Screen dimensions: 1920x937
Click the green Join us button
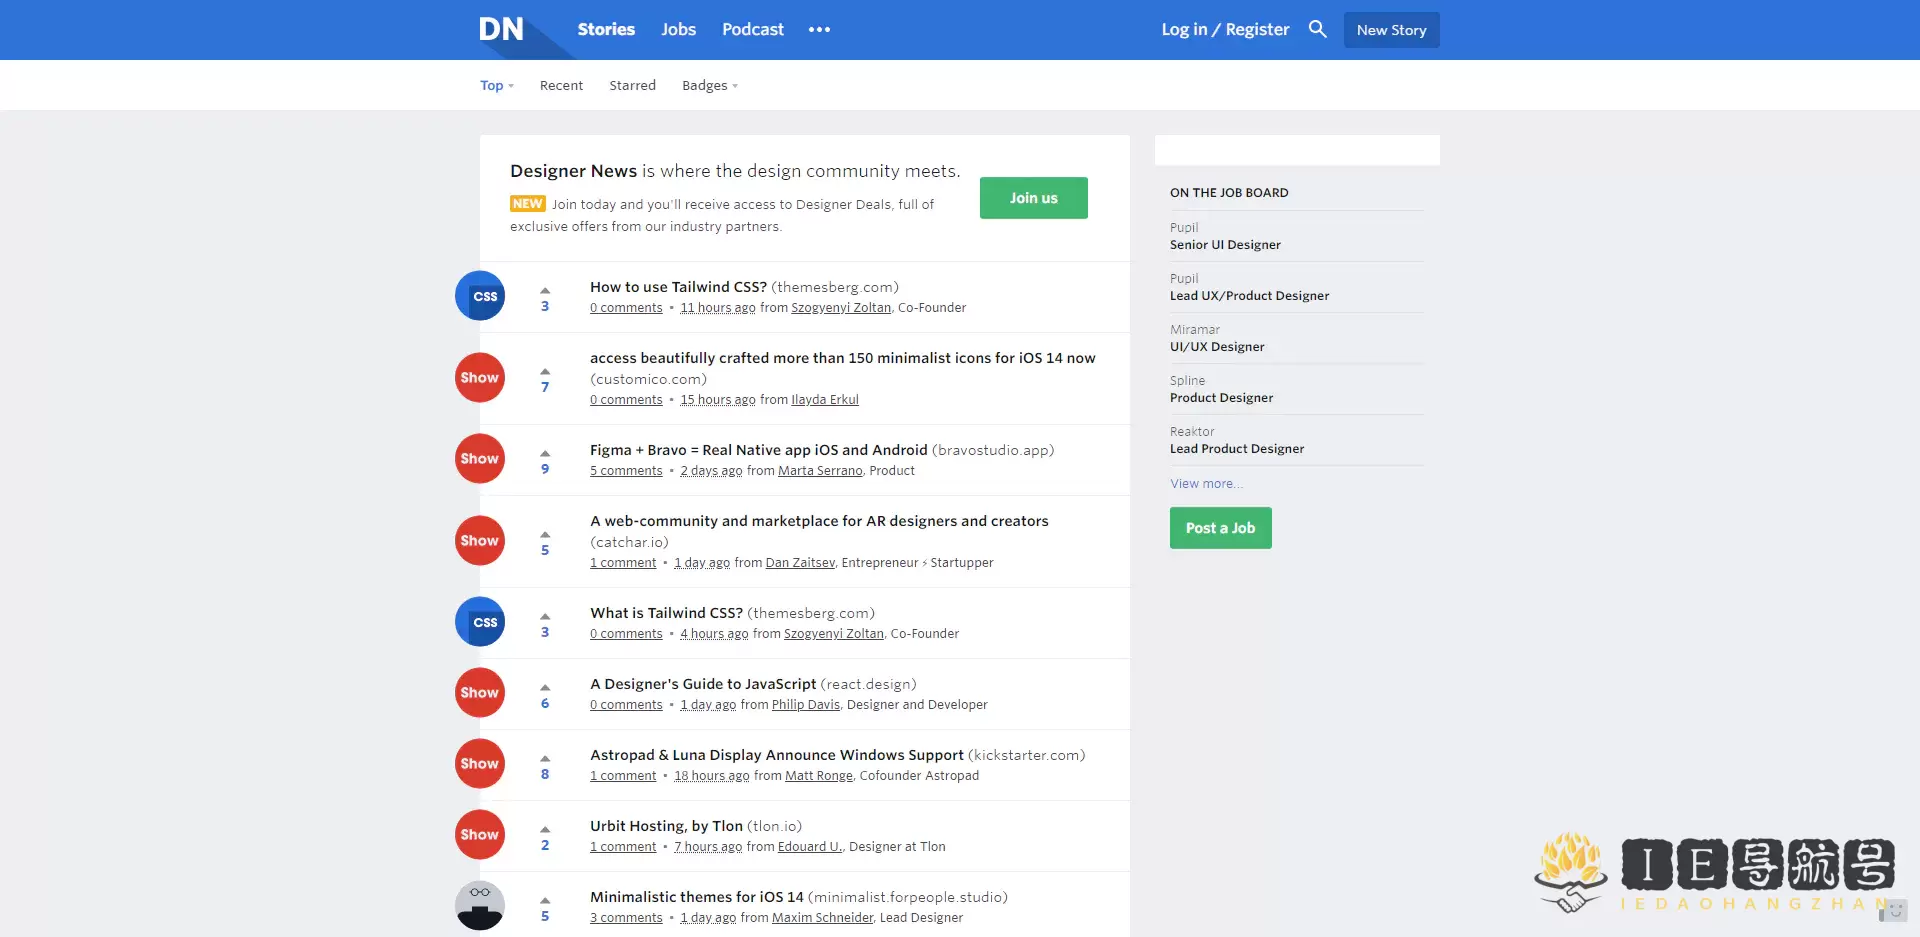(1033, 198)
